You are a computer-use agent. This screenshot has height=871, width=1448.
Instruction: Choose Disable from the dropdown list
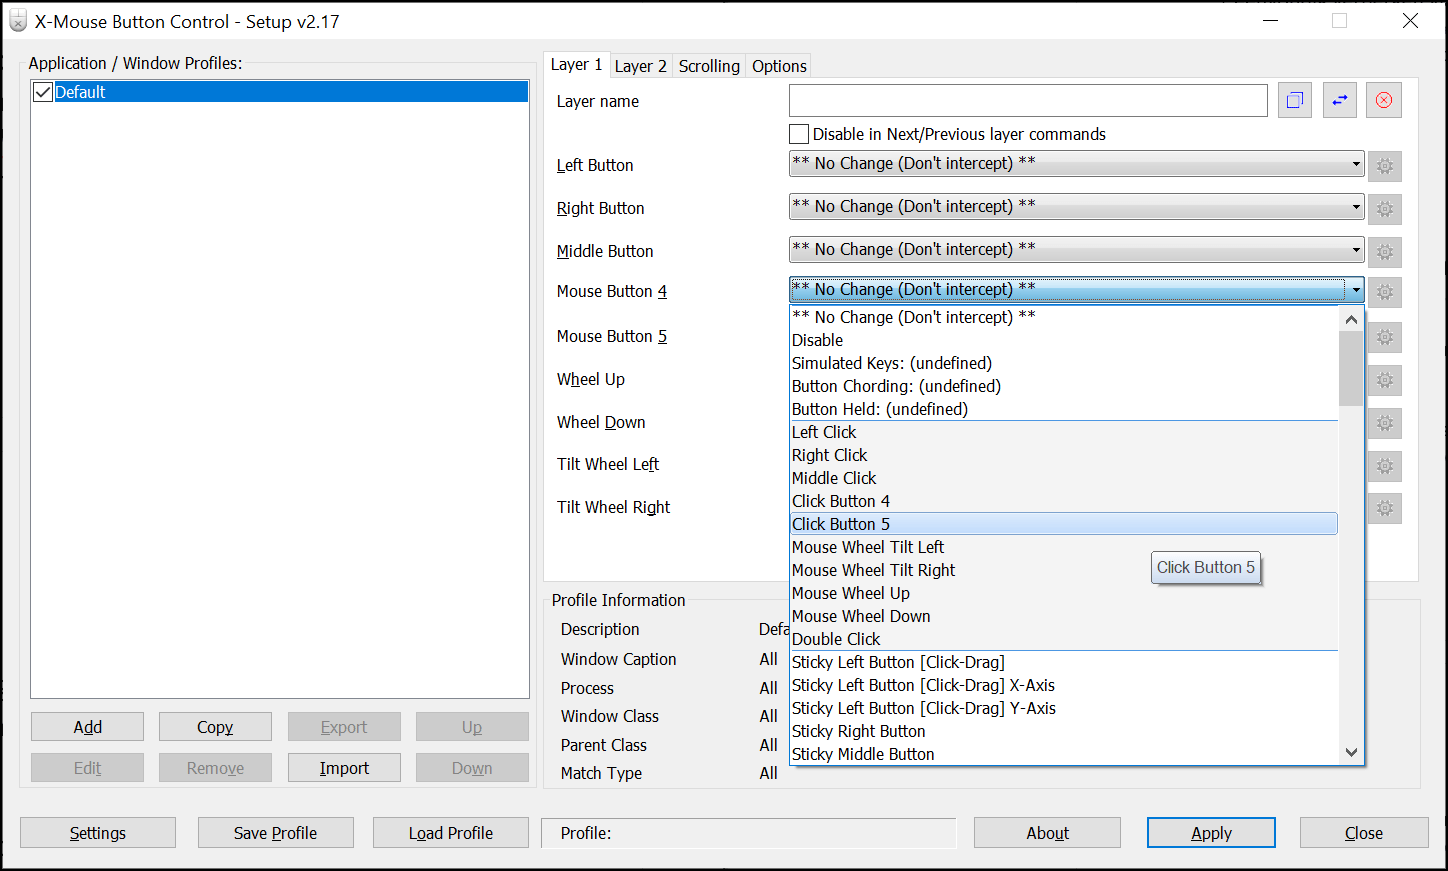click(x=1064, y=340)
